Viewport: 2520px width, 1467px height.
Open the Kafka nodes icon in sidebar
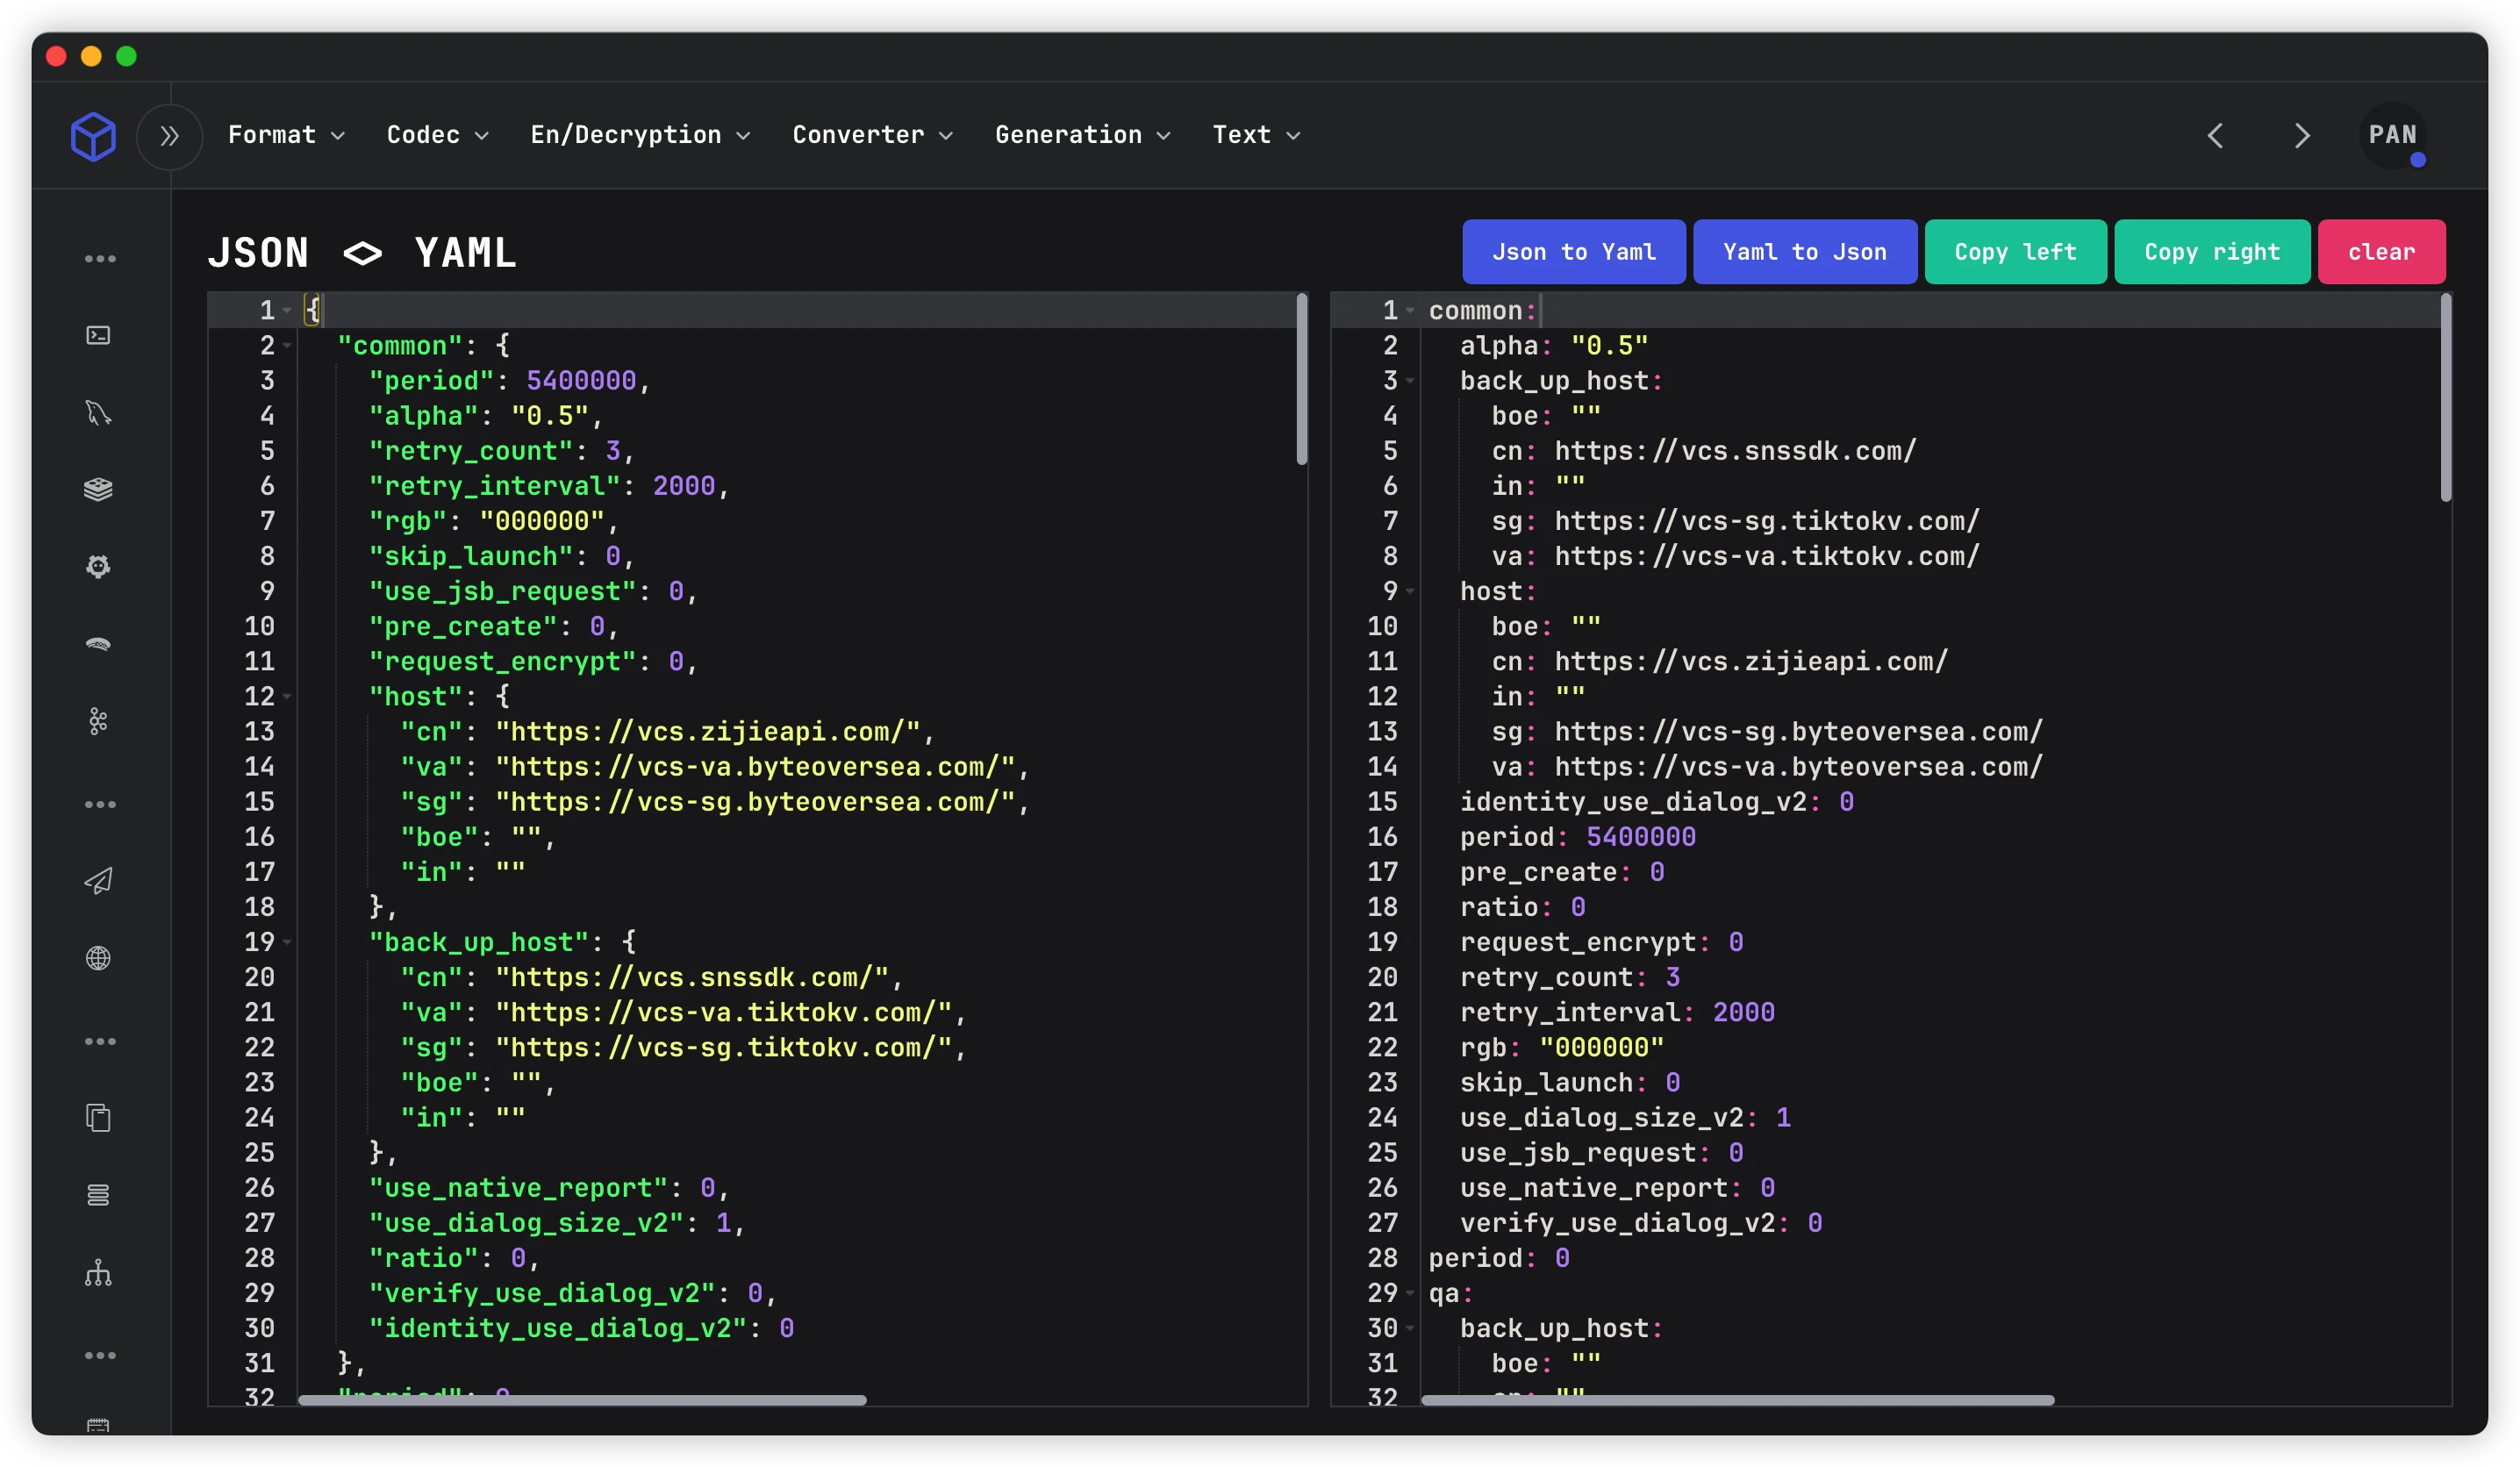98,721
